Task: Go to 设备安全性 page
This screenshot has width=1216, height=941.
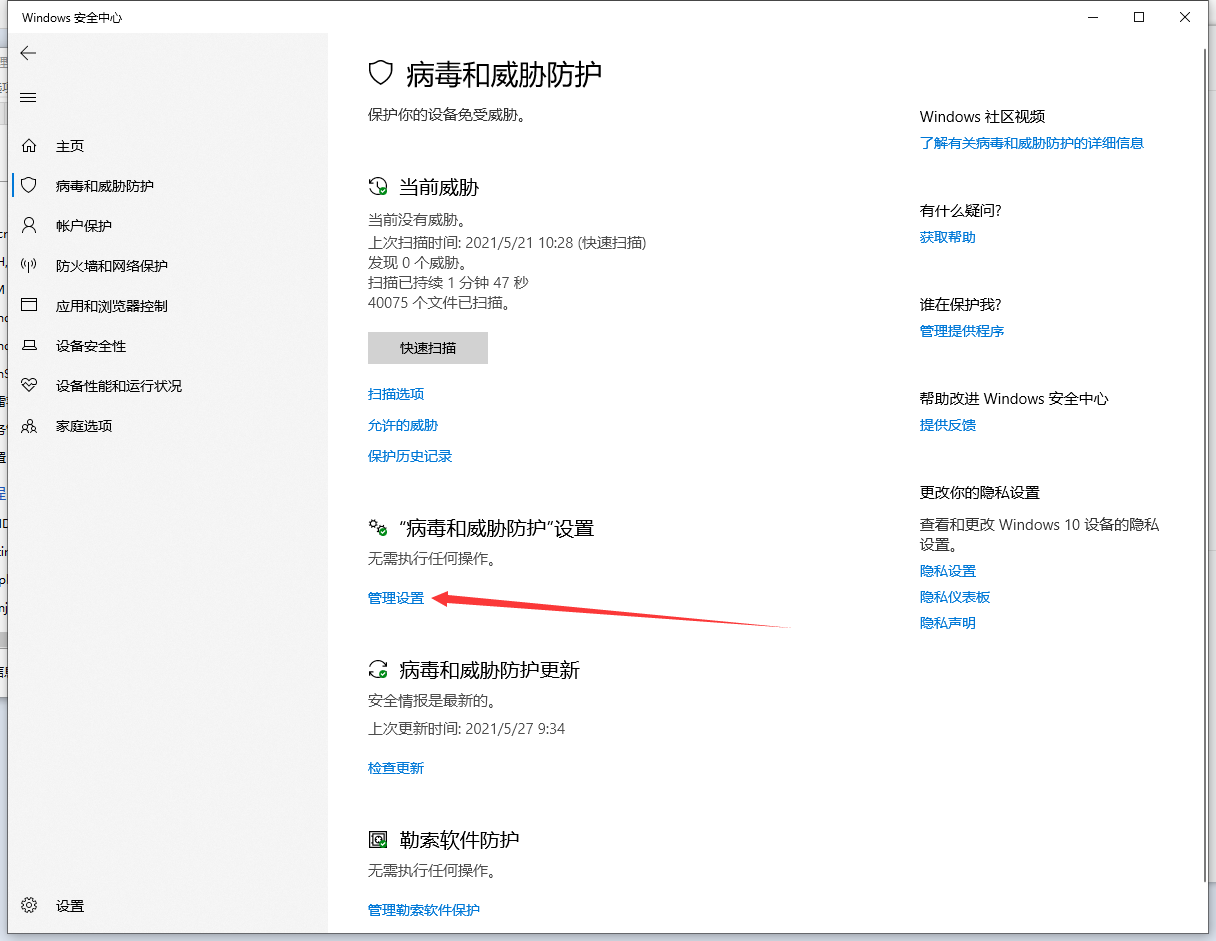Action: (x=91, y=346)
